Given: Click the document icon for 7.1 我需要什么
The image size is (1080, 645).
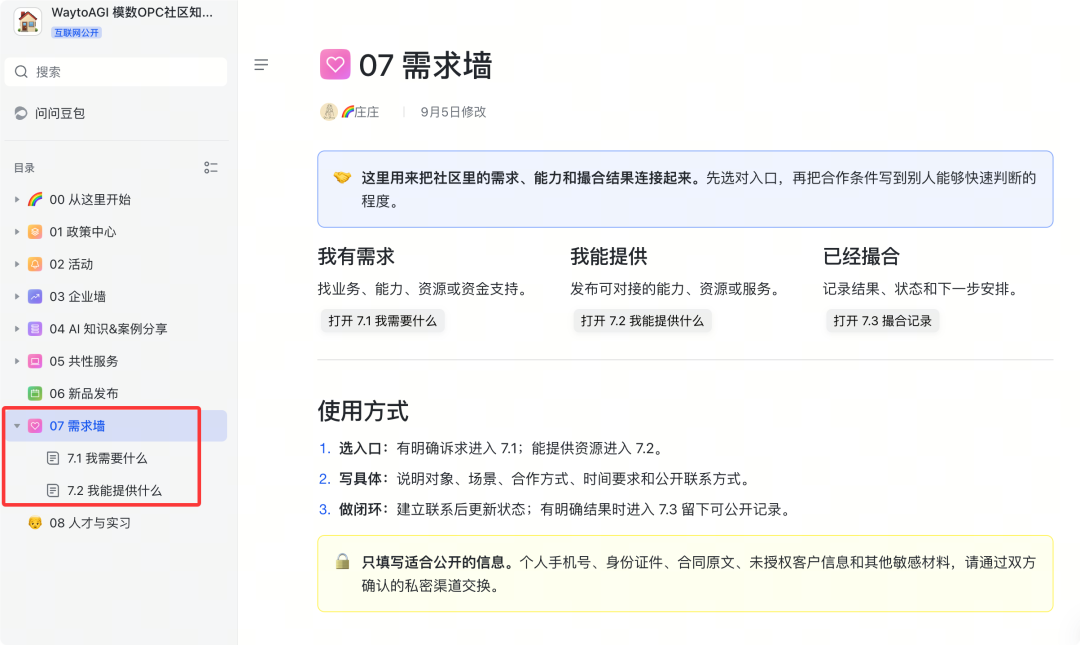Looking at the screenshot, I should coord(53,458).
